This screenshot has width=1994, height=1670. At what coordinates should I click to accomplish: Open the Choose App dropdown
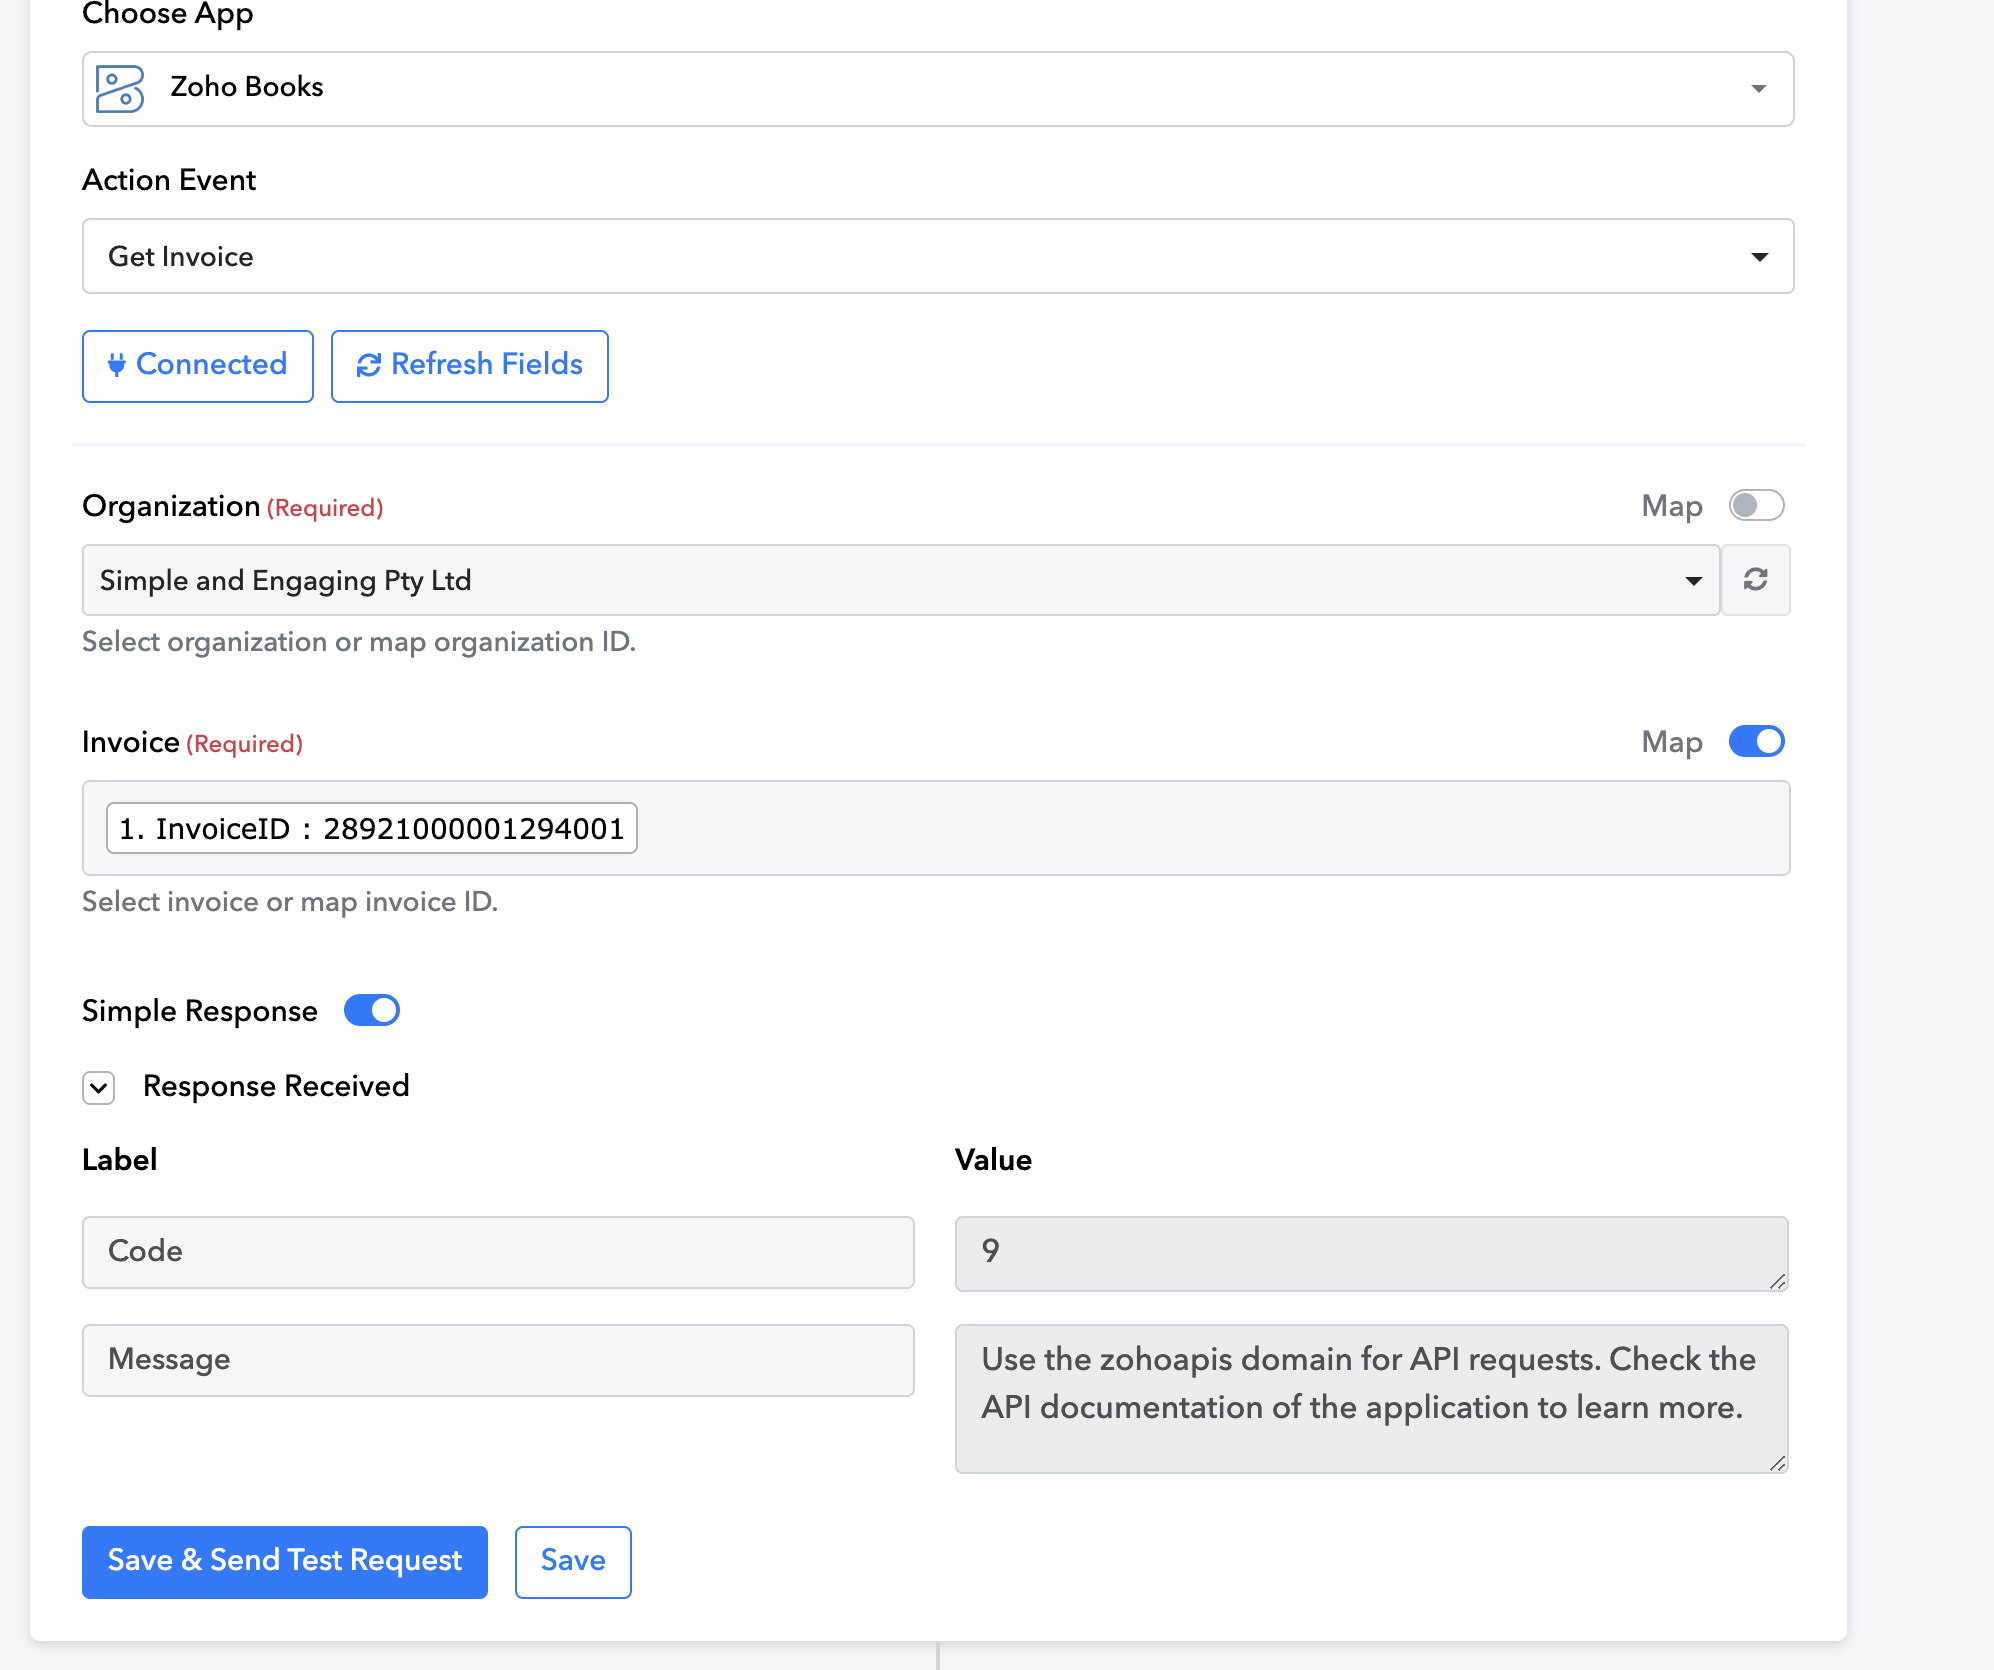pos(938,89)
